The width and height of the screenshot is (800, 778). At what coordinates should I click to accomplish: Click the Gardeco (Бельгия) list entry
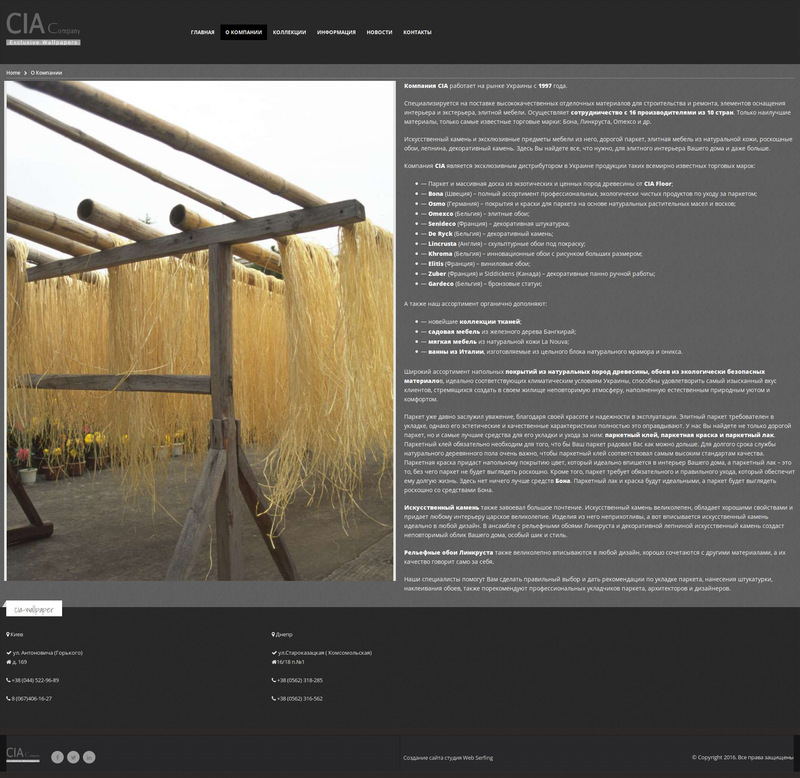pos(482,284)
